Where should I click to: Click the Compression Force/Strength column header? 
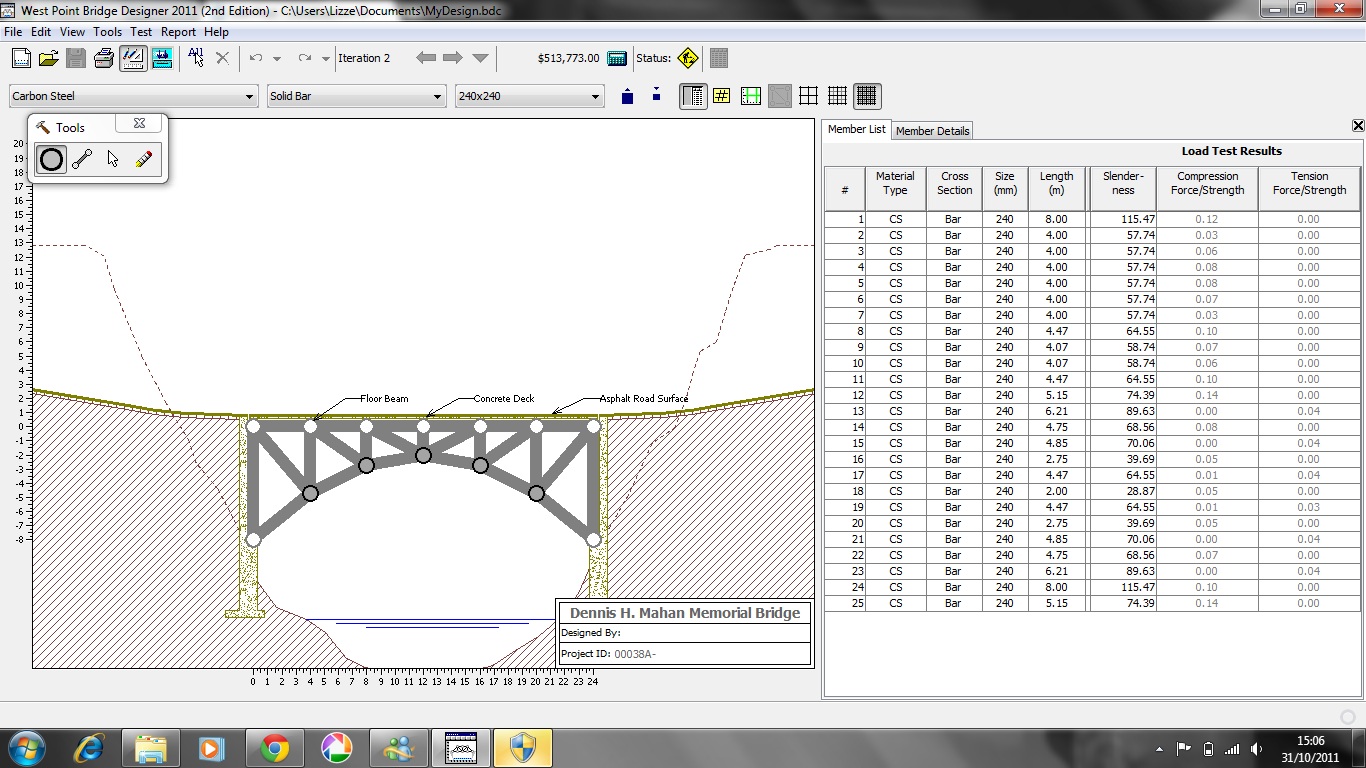pyautogui.click(x=1208, y=183)
